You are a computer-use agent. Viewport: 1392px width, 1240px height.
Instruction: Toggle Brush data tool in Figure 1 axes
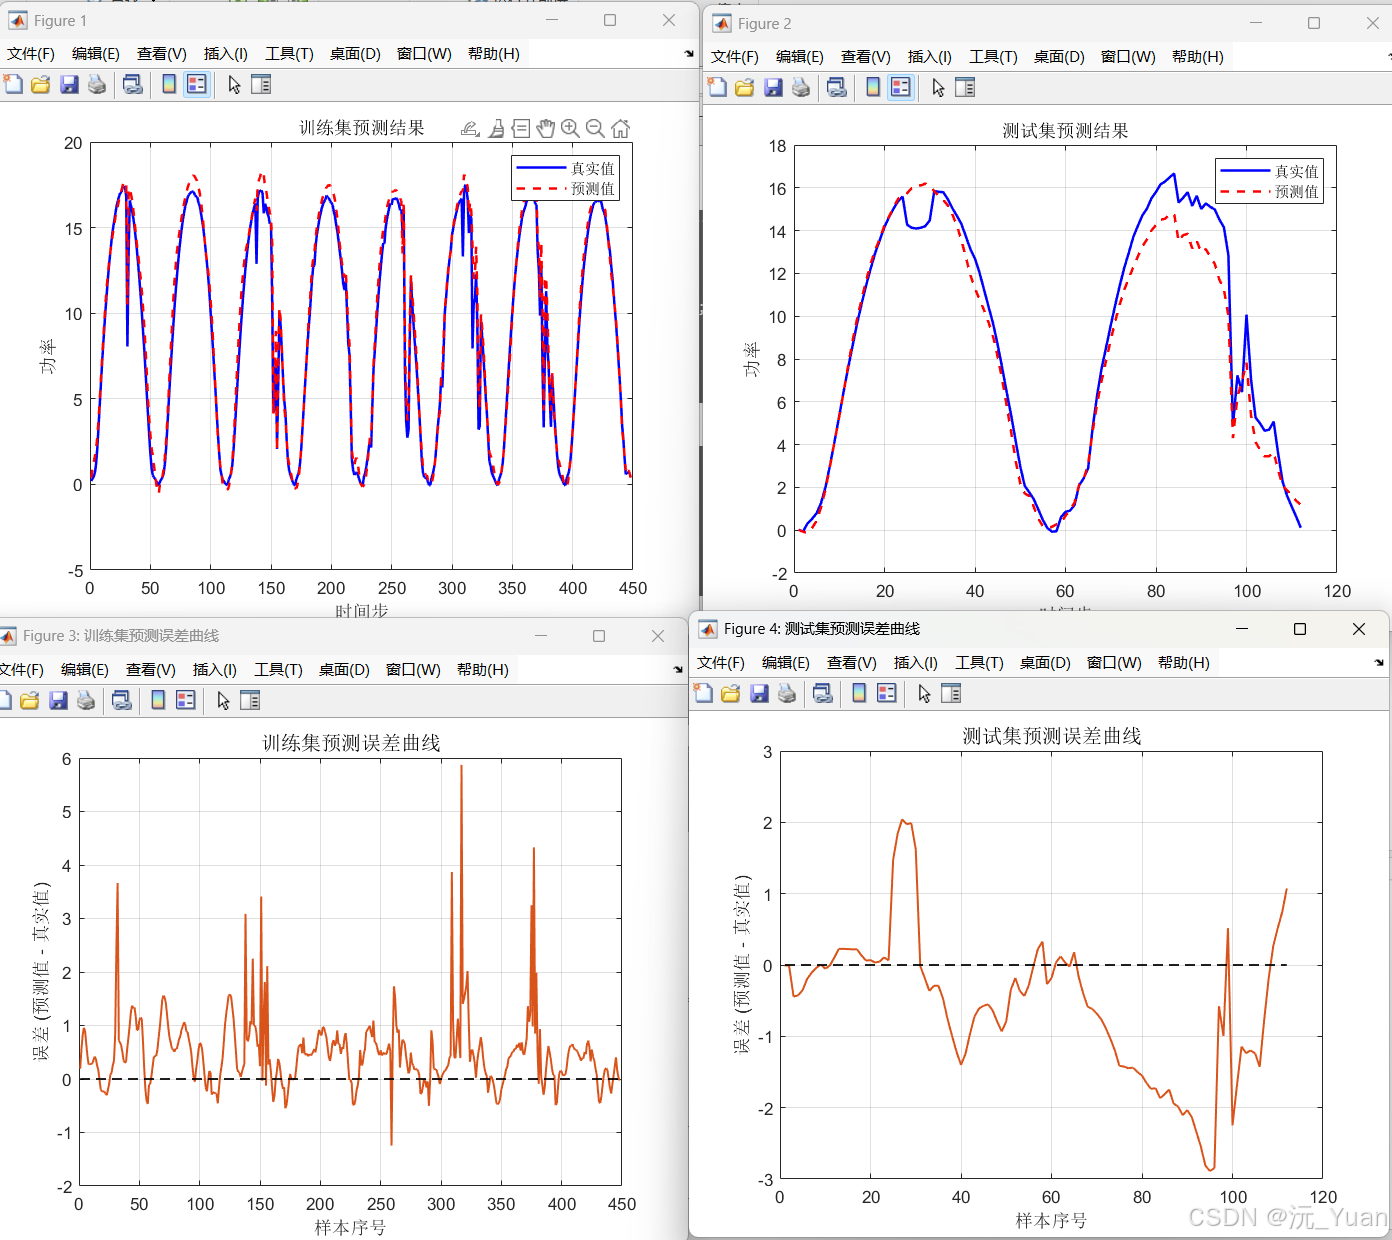pyautogui.click(x=497, y=128)
